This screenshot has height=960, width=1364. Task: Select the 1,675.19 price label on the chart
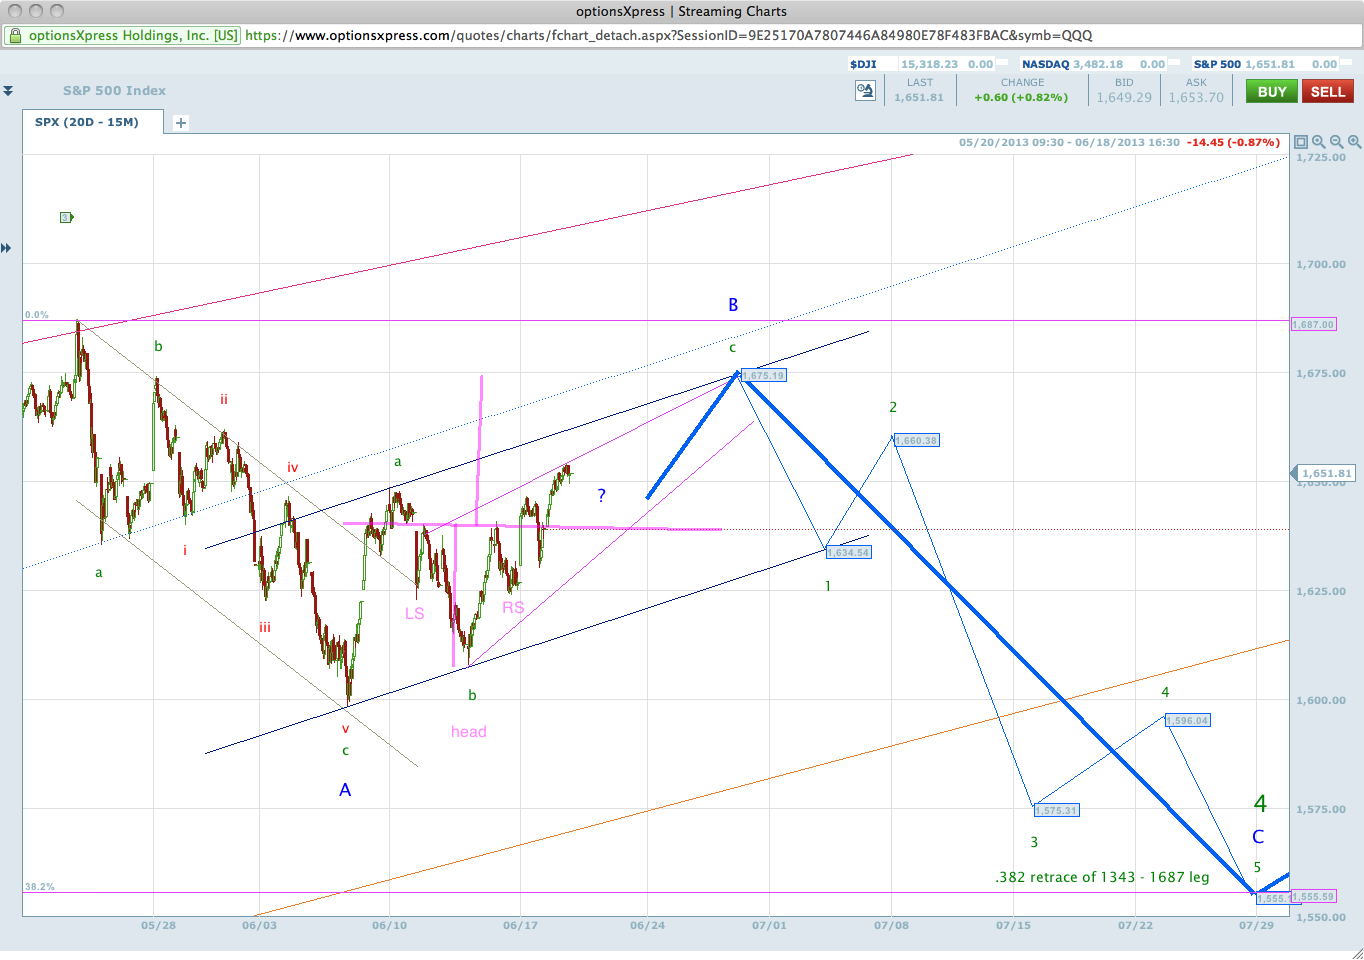(x=763, y=375)
